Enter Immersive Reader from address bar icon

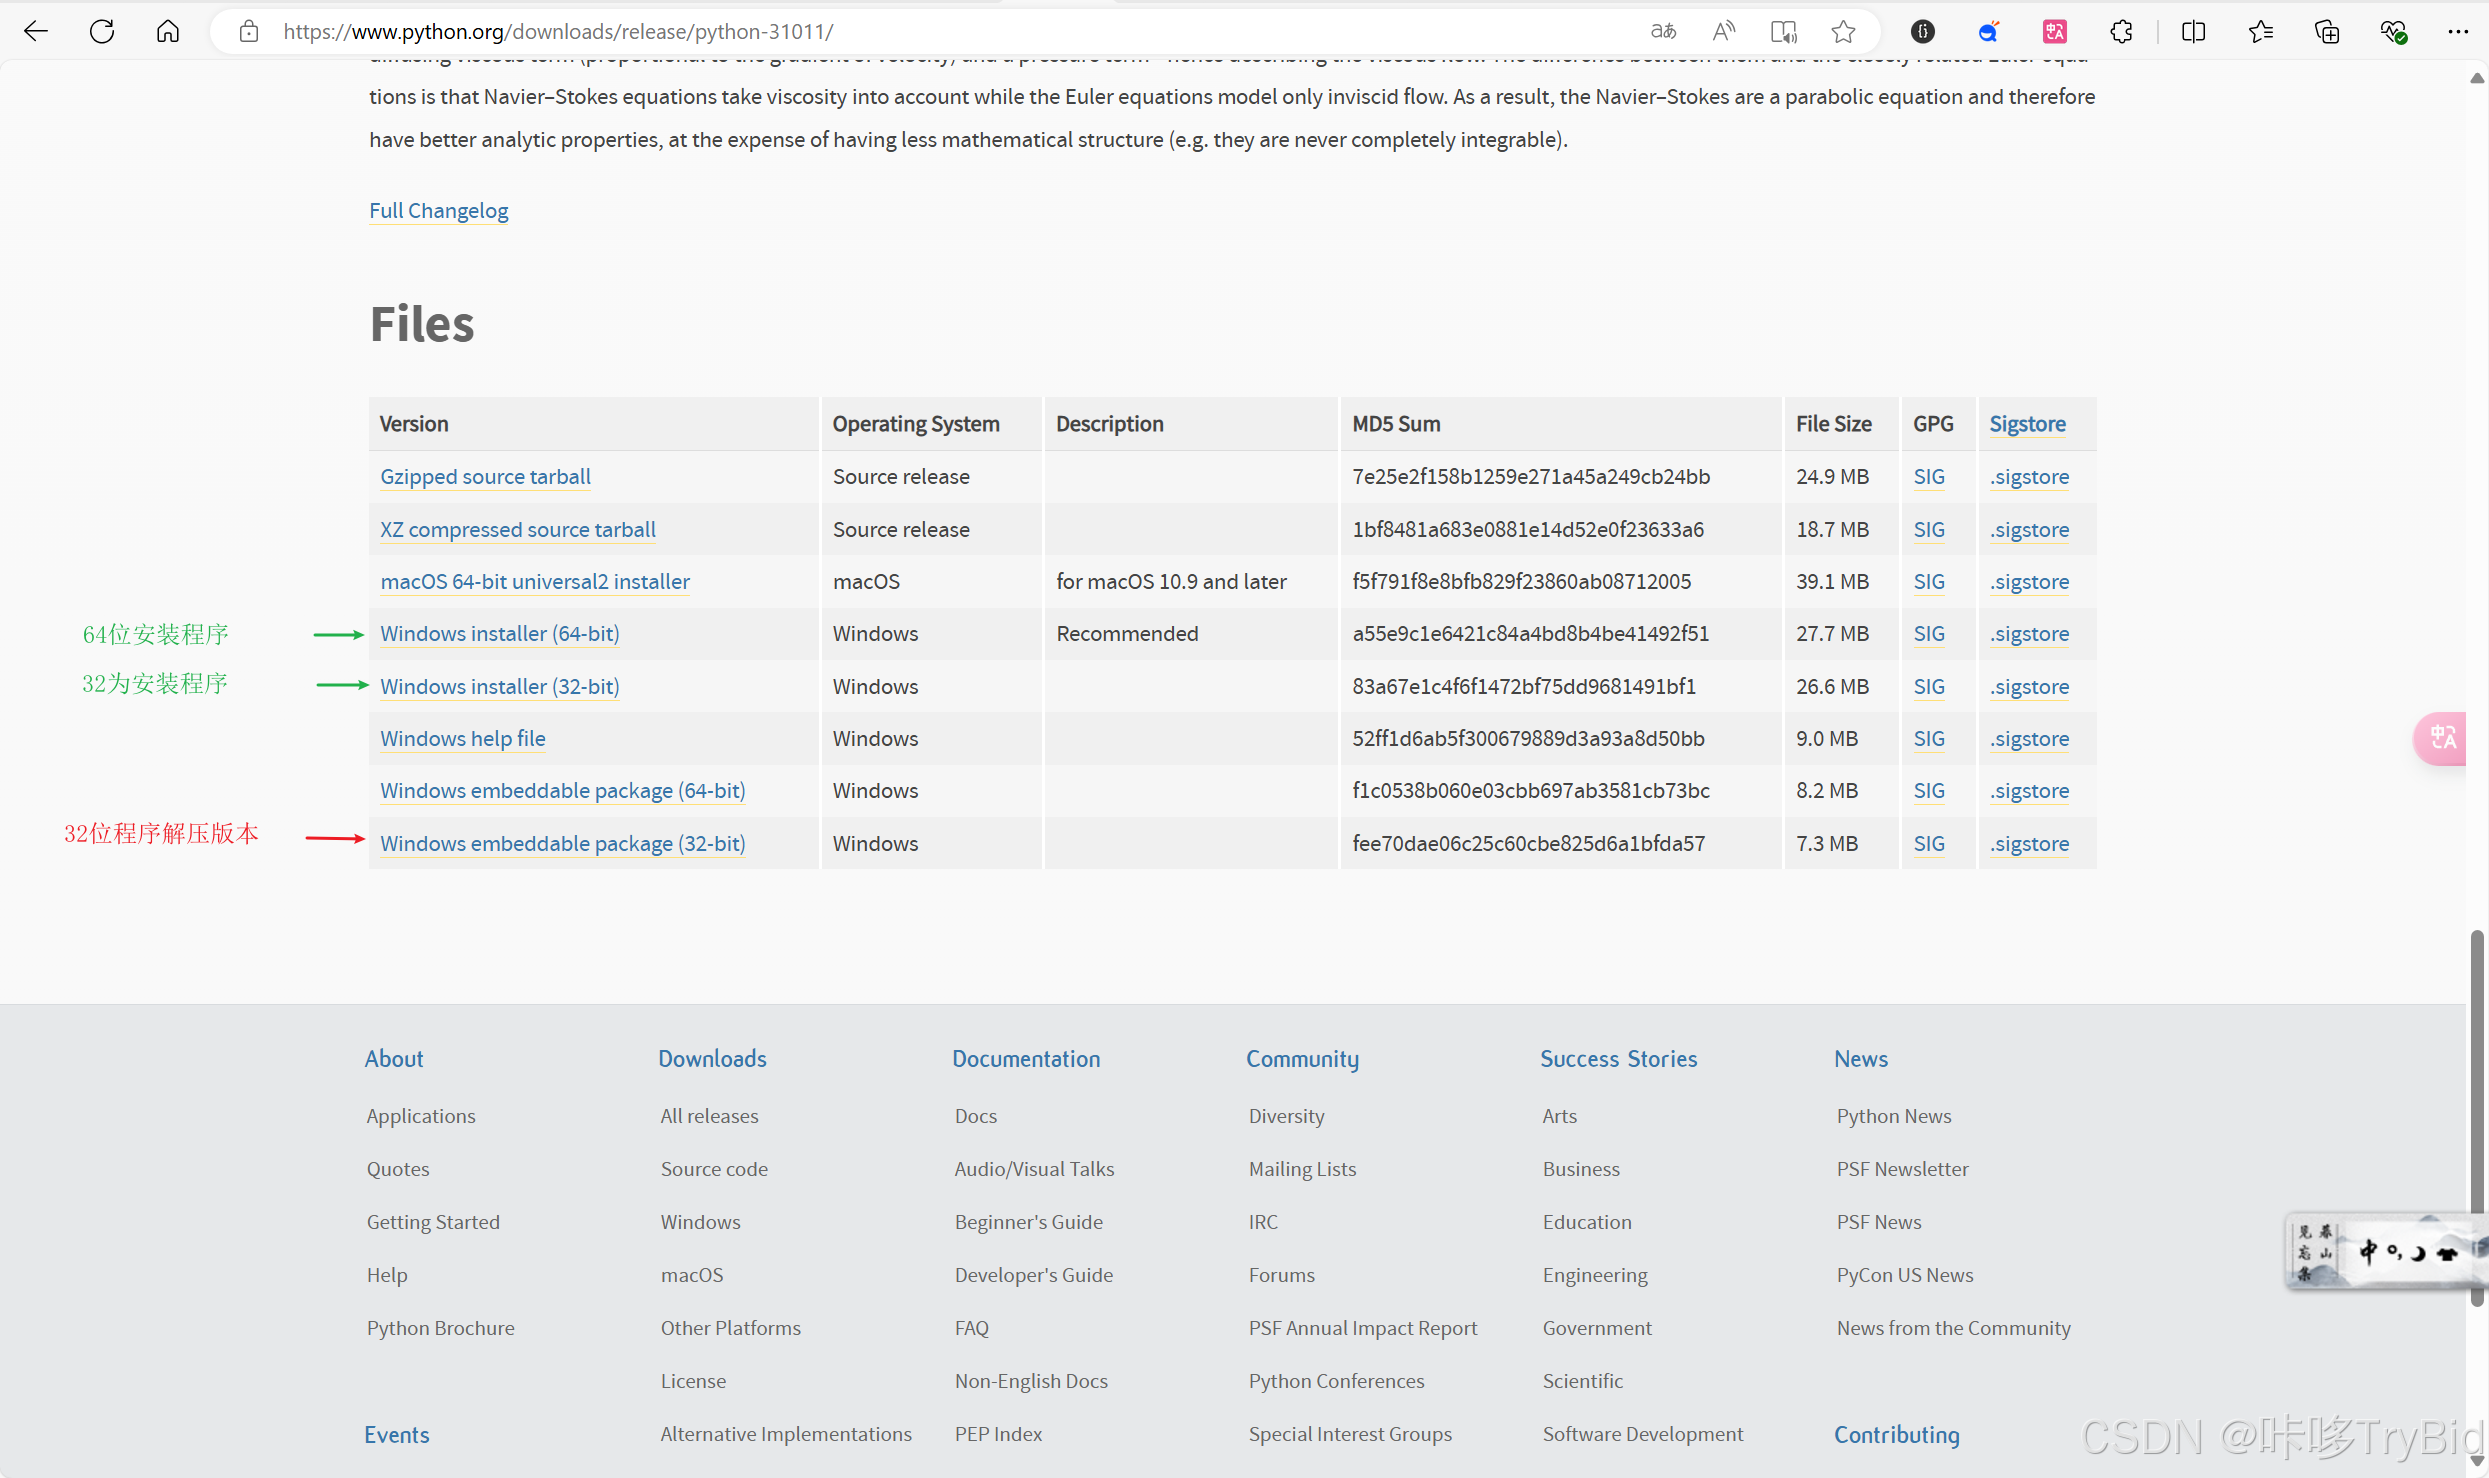click(1783, 31)
